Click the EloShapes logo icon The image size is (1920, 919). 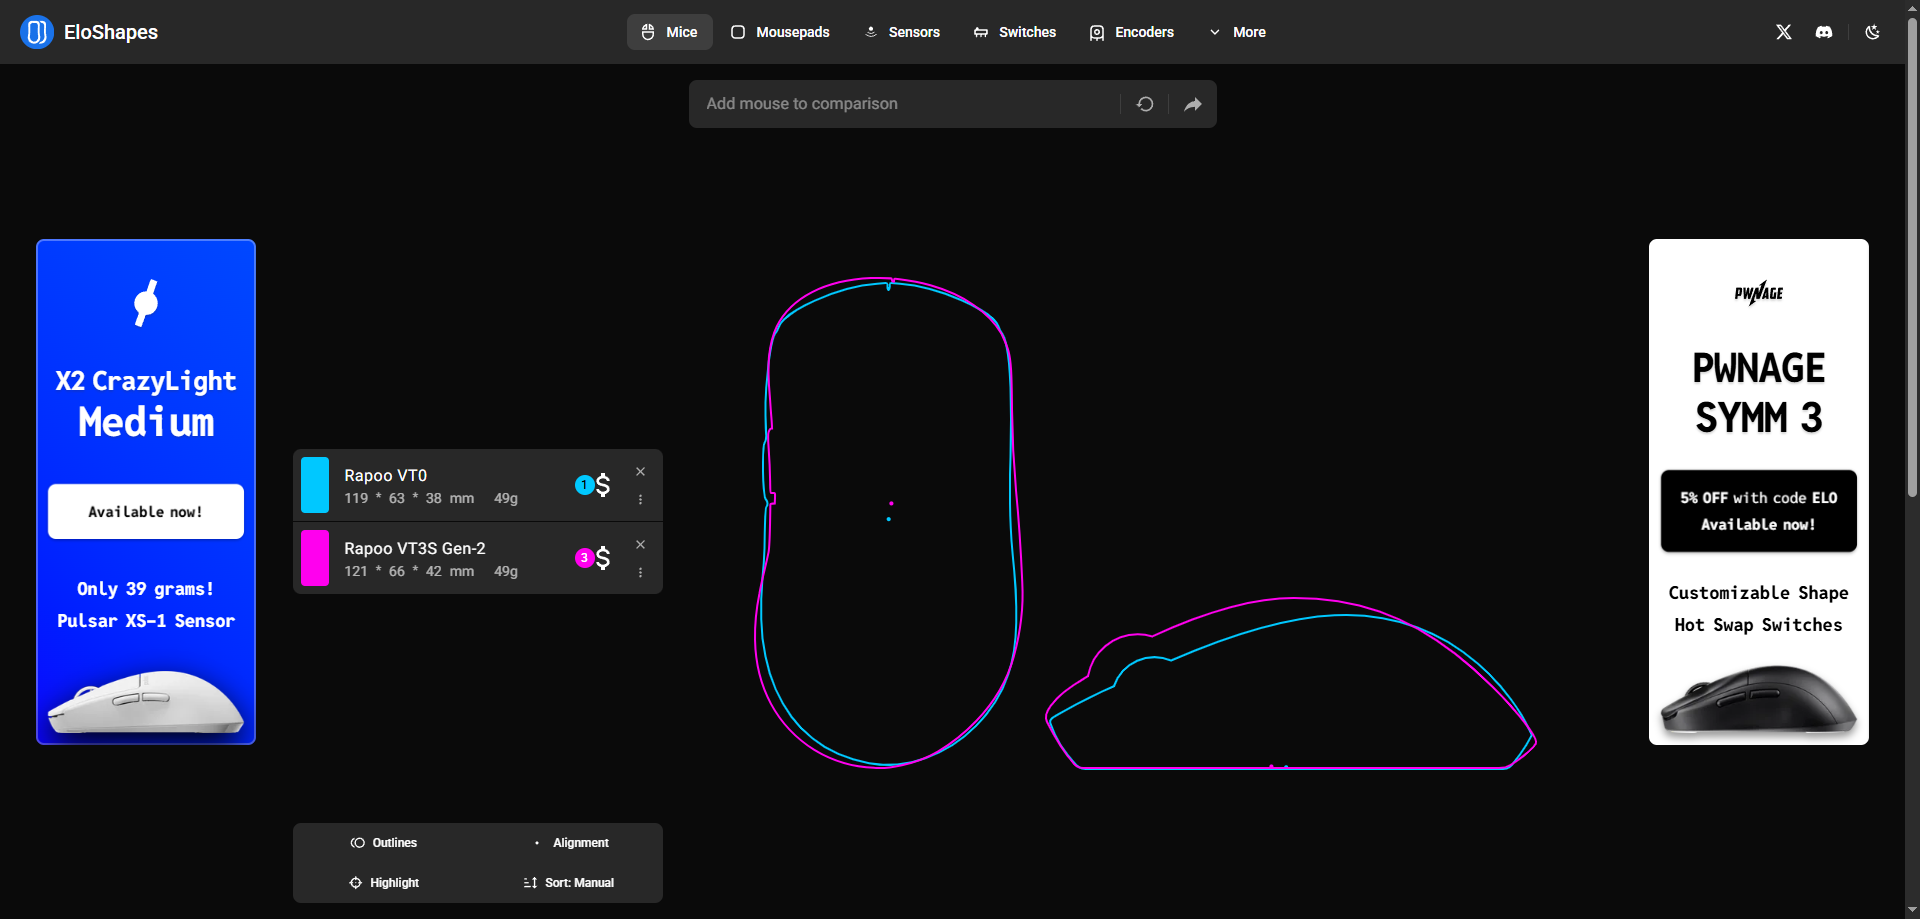point(37,32)
